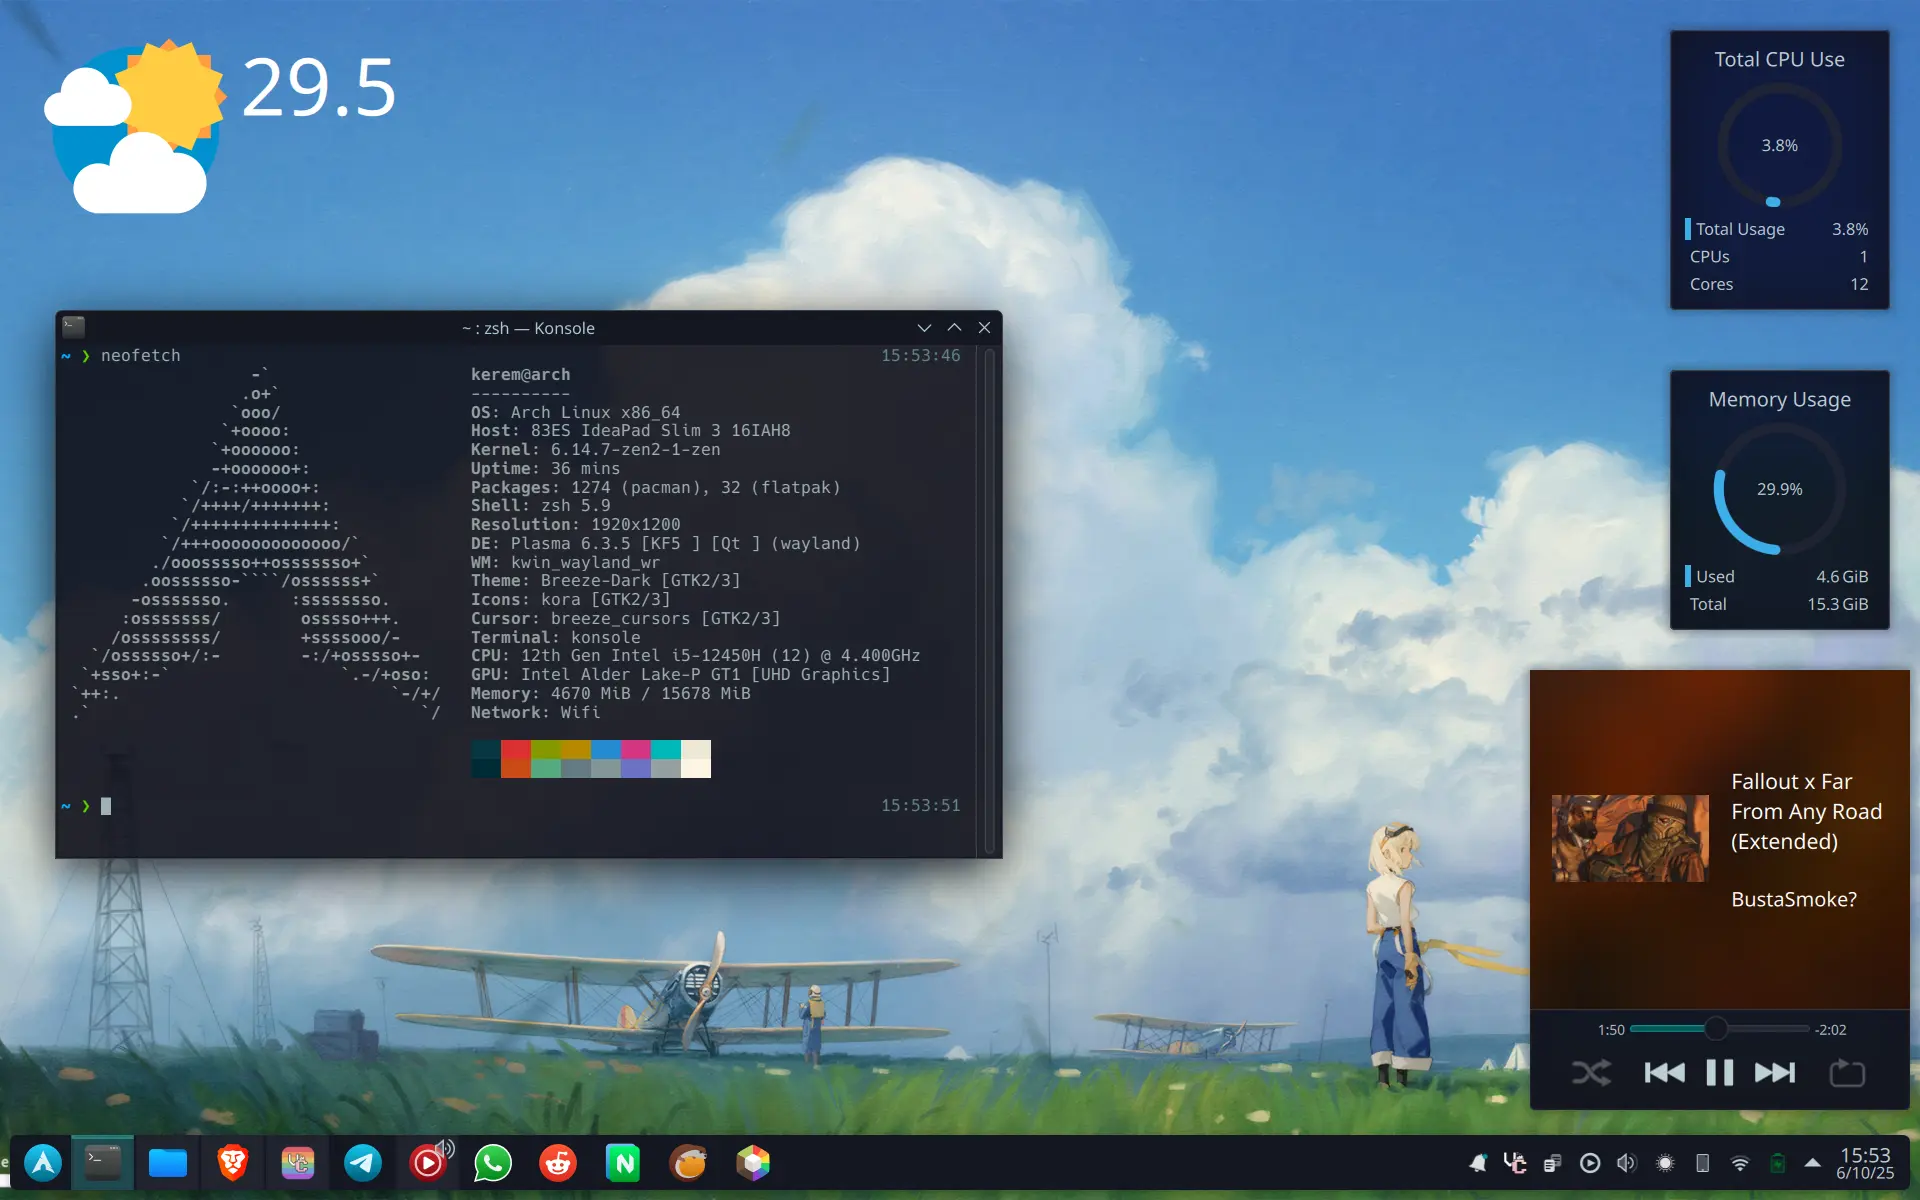Pause the playing song

click(x=1720, y=1073)
